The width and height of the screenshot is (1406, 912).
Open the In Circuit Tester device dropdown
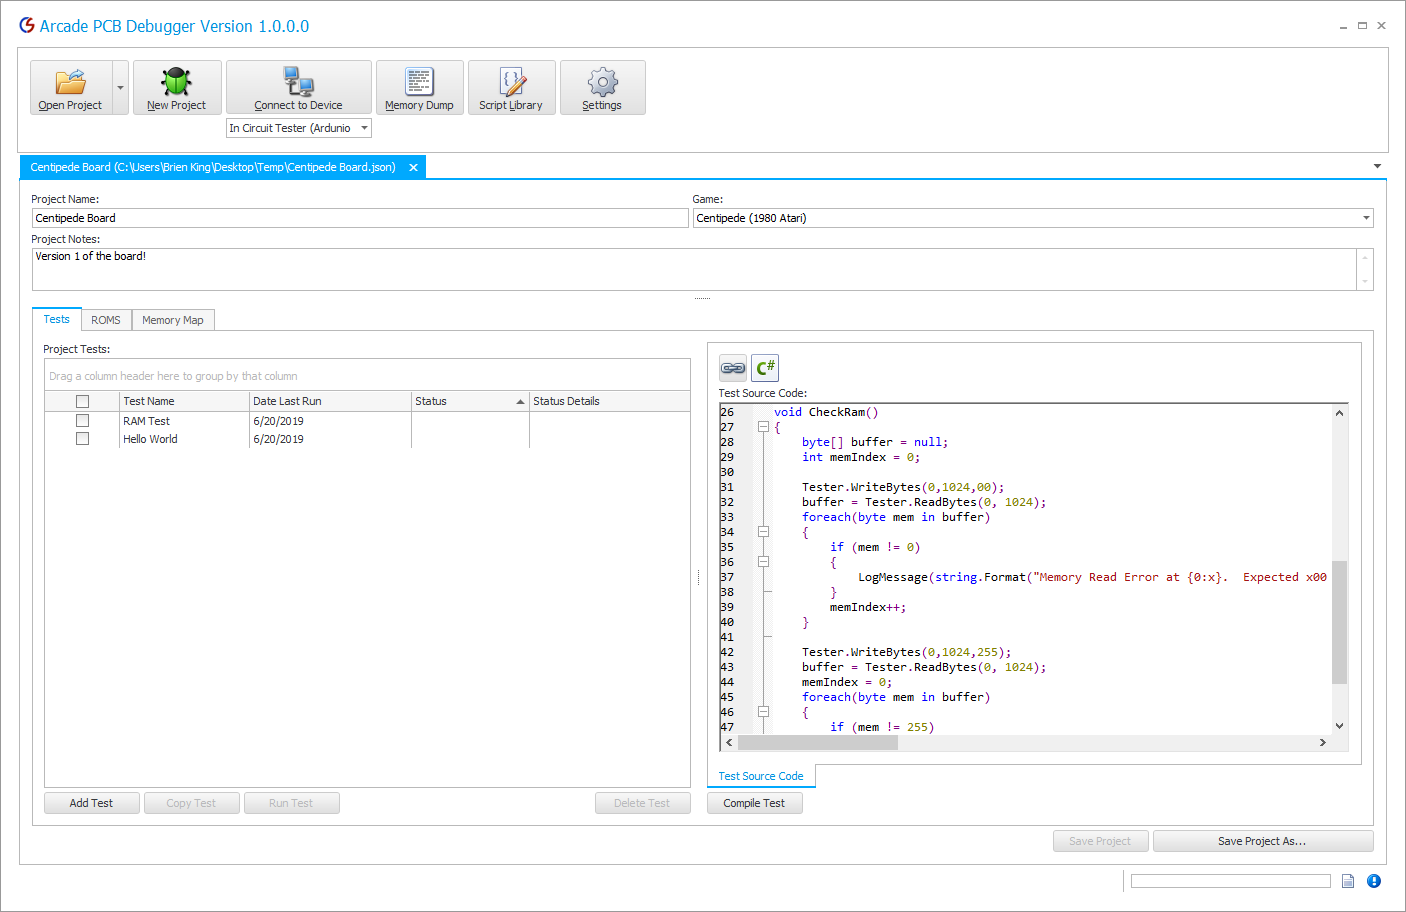[364, 128]
